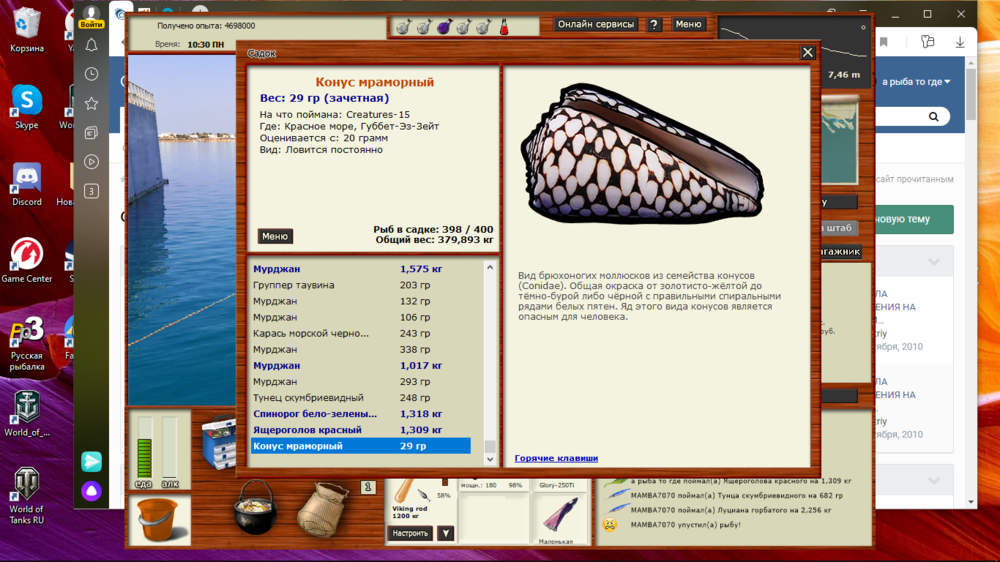
Task: Expand the arrow next to Настроить
Action: tap(446, 533)
